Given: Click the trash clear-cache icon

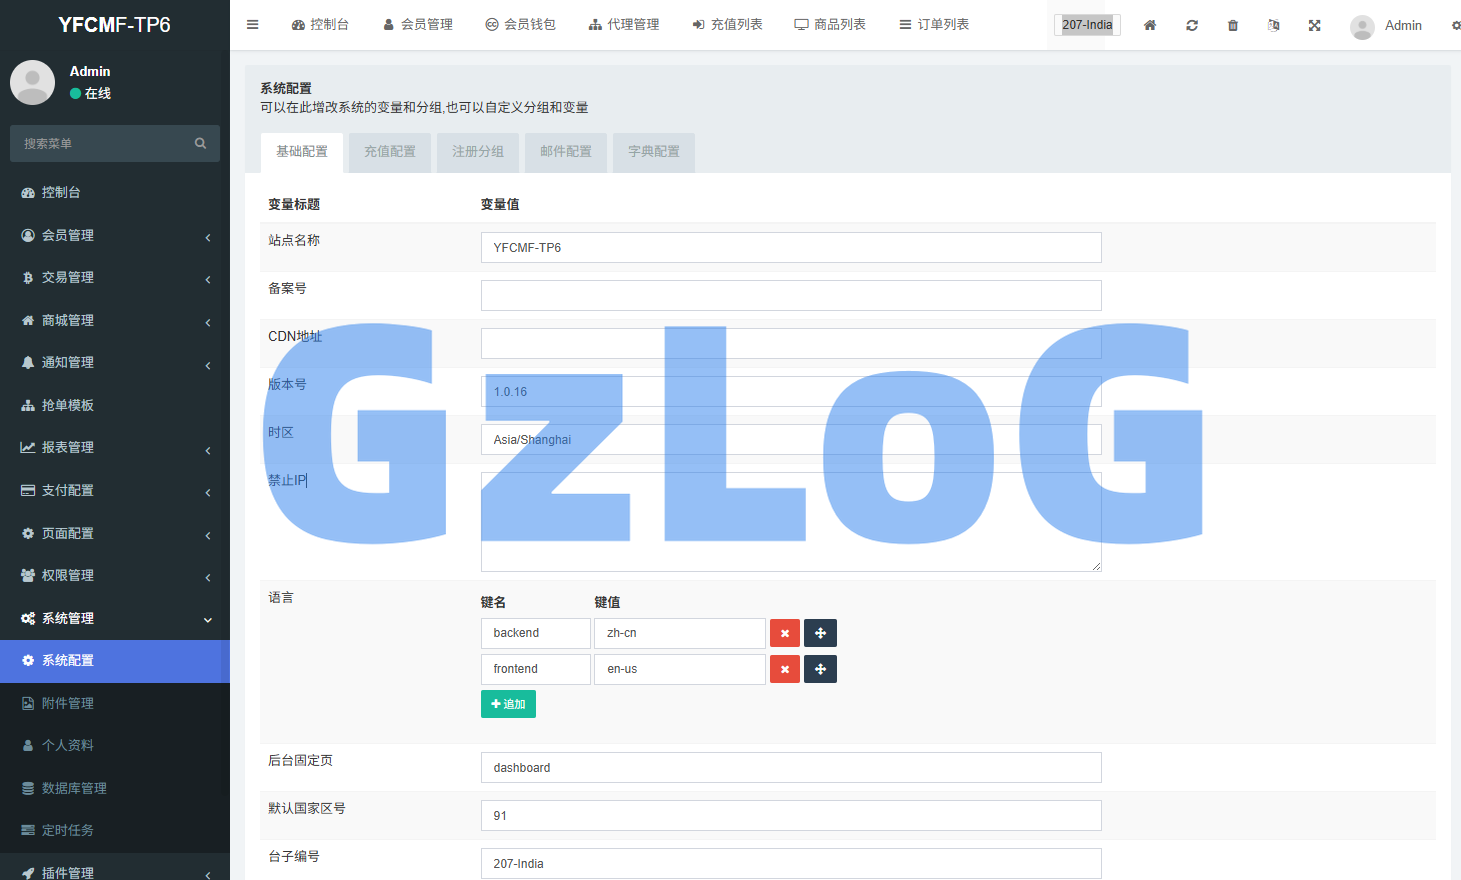Looking at the screenshot, I should point(1233,25).
